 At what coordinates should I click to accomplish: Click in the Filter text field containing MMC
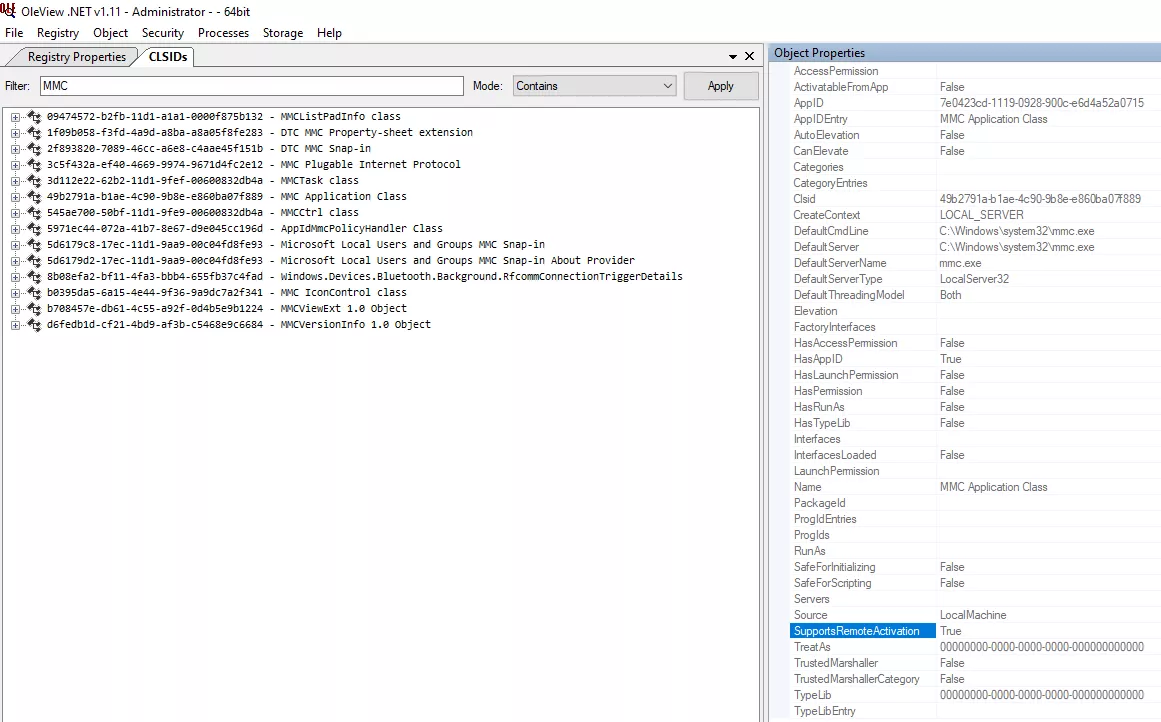click(252, 86)
